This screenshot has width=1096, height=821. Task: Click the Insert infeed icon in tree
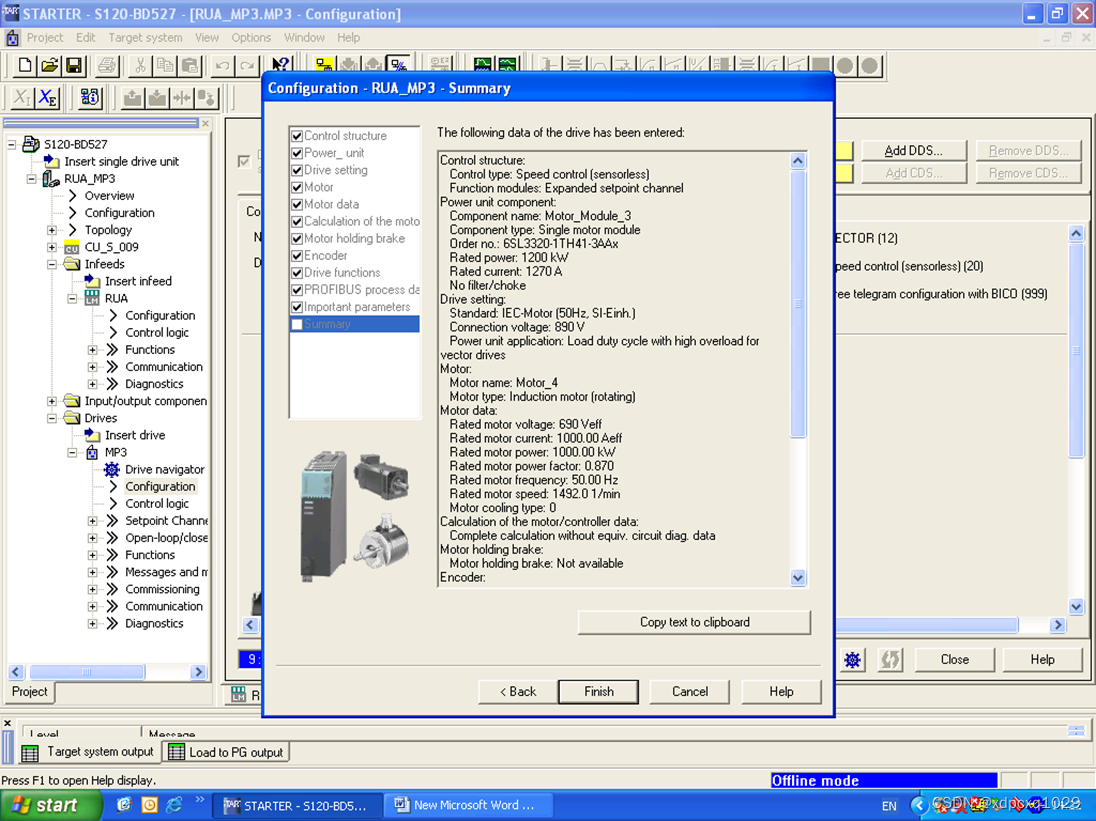(92, 281)
